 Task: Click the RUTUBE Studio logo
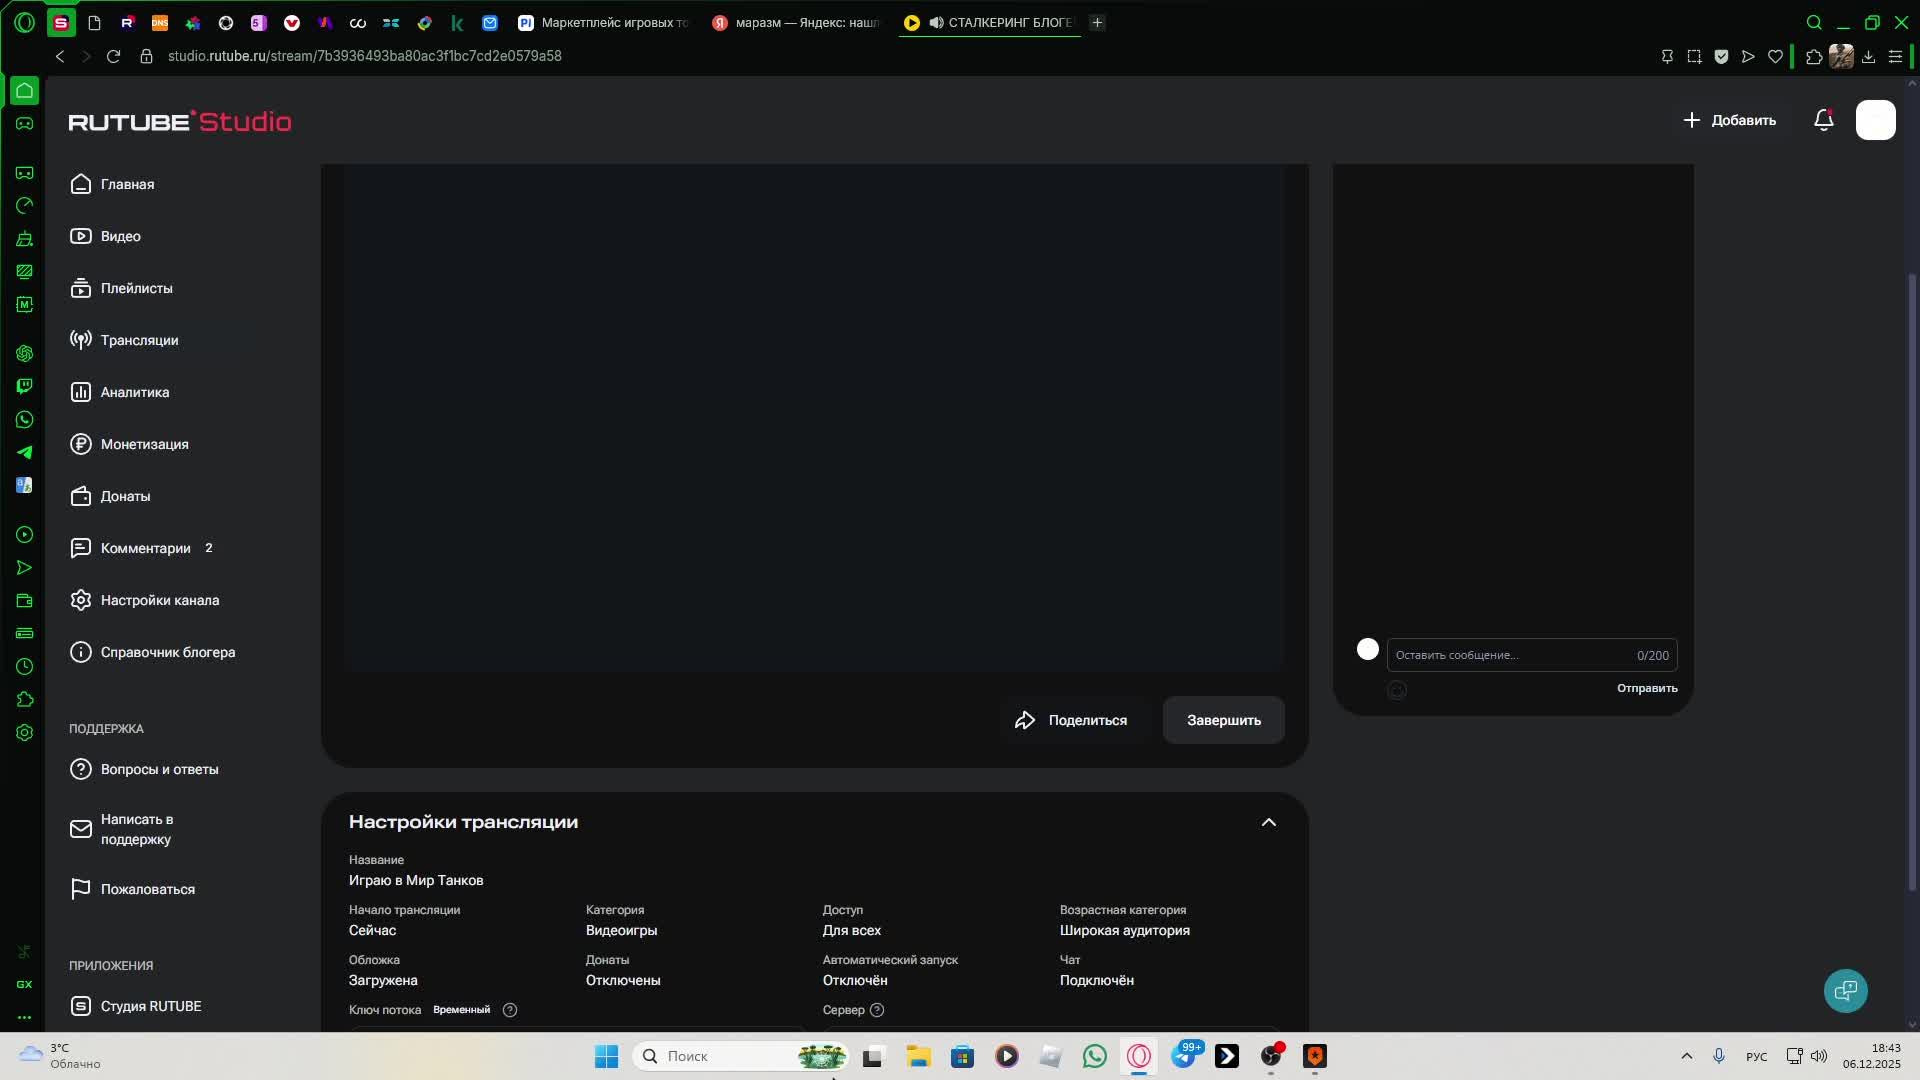pos(180,121)
